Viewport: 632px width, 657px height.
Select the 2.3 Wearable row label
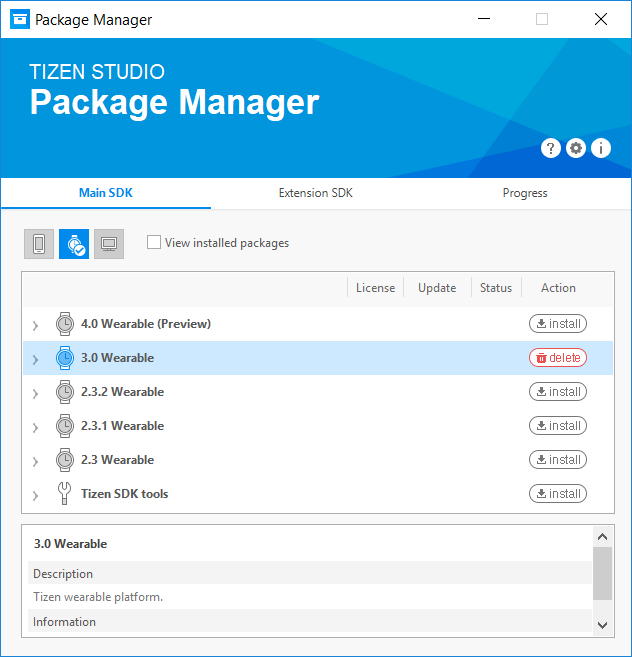pyautogui.click(x=117, y=460)
